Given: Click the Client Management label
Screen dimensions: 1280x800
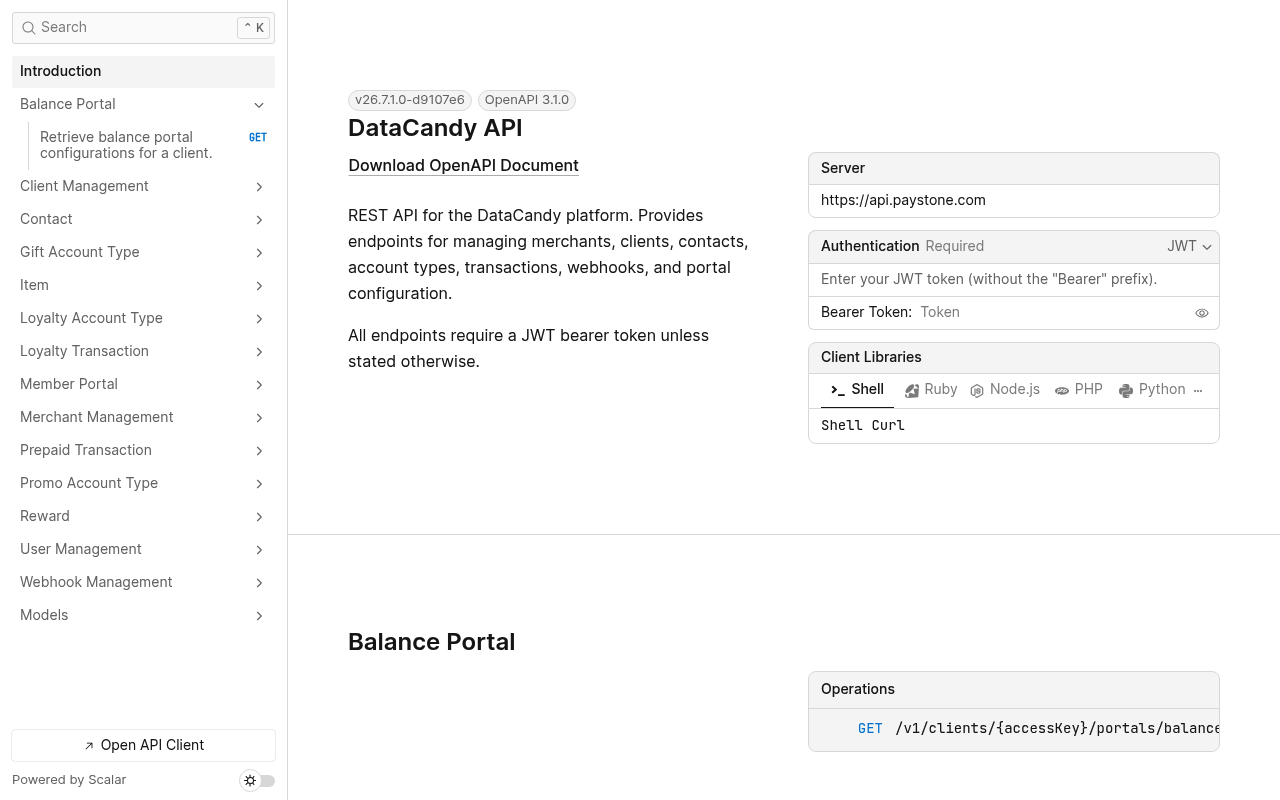Looking at the screenshot, I should (84, 187).
